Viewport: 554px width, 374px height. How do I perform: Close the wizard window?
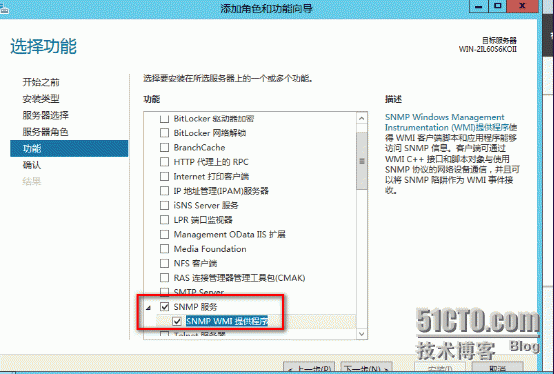522,6
